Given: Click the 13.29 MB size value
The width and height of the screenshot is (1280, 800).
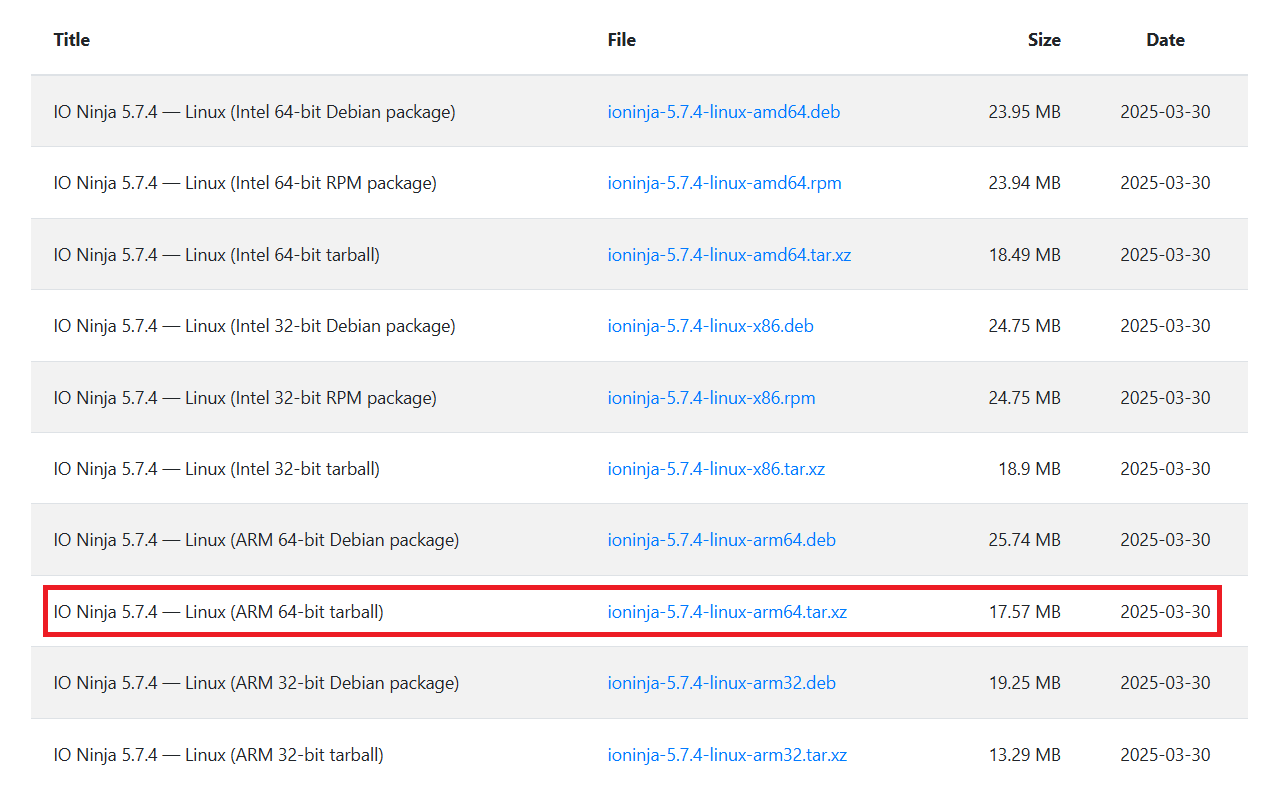Looking at the screenshot, I should pos(1025,755).
